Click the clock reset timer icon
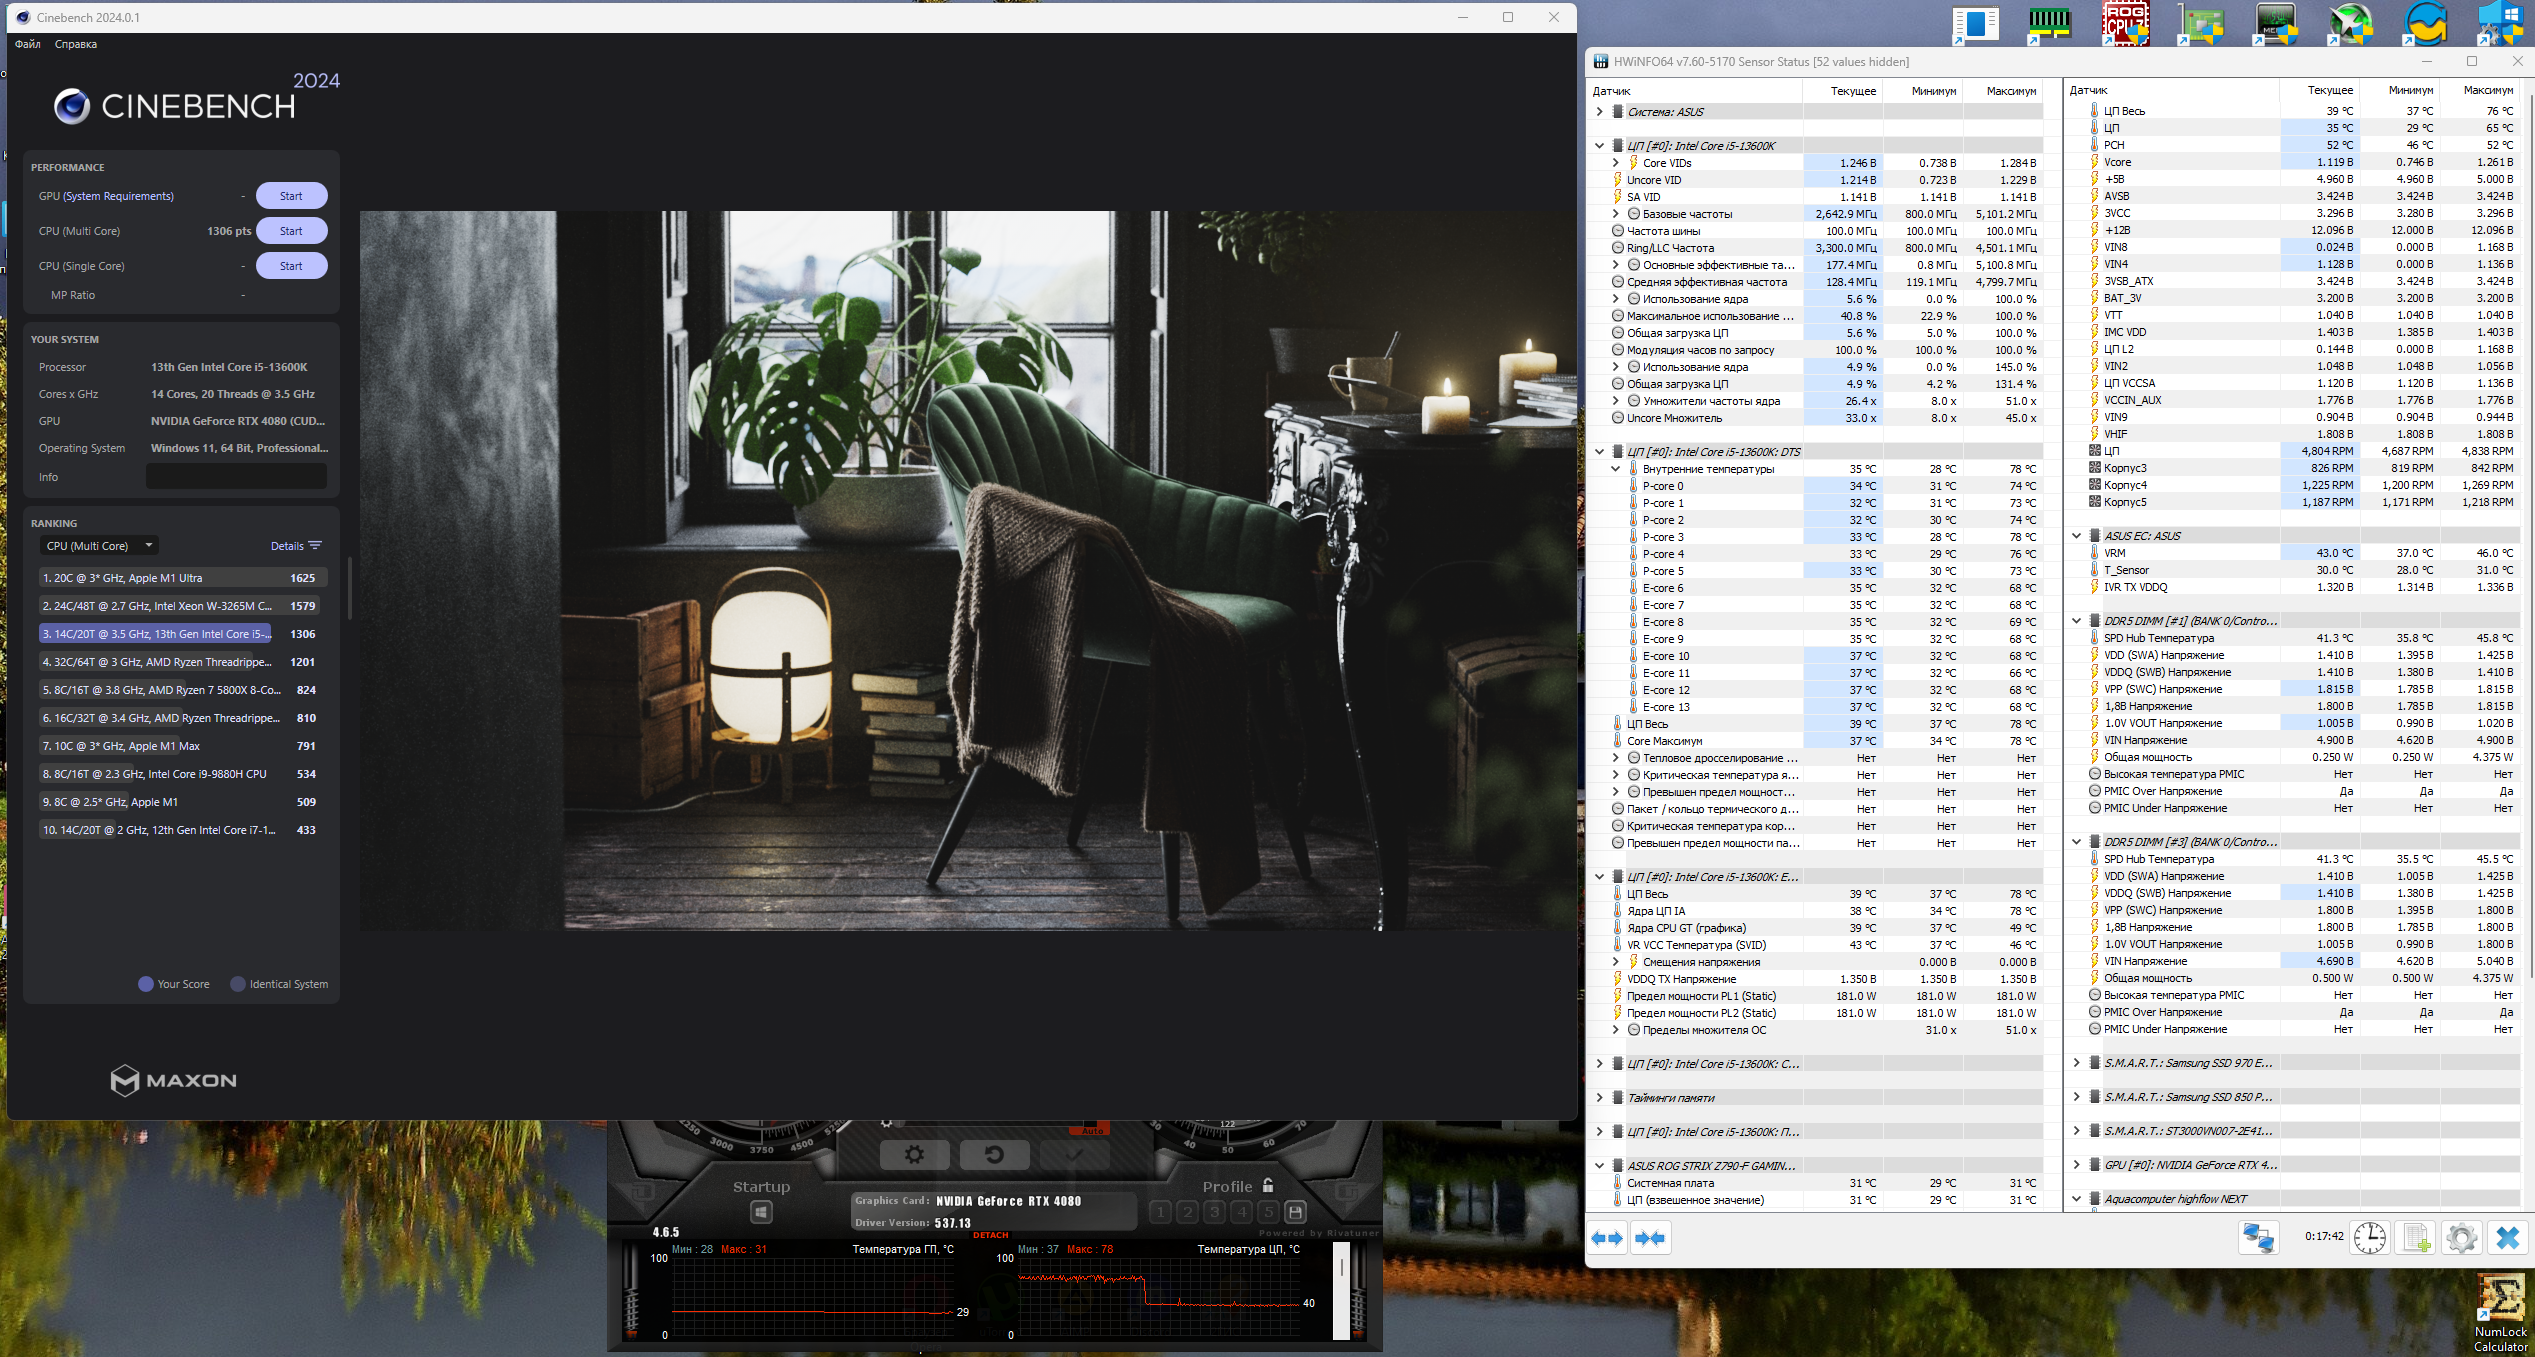The image size is (2535, 1357). (x=2369, y=1237)
